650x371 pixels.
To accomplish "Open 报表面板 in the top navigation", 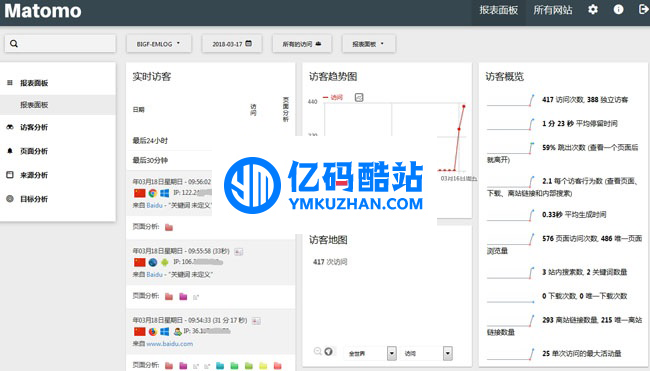I will pos(499,10).
